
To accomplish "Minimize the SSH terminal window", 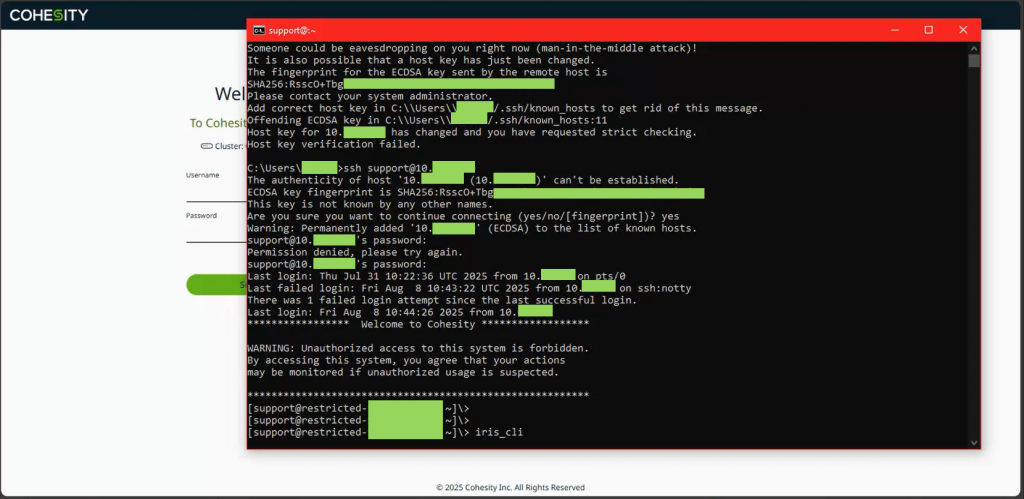I will pos(895,30).
